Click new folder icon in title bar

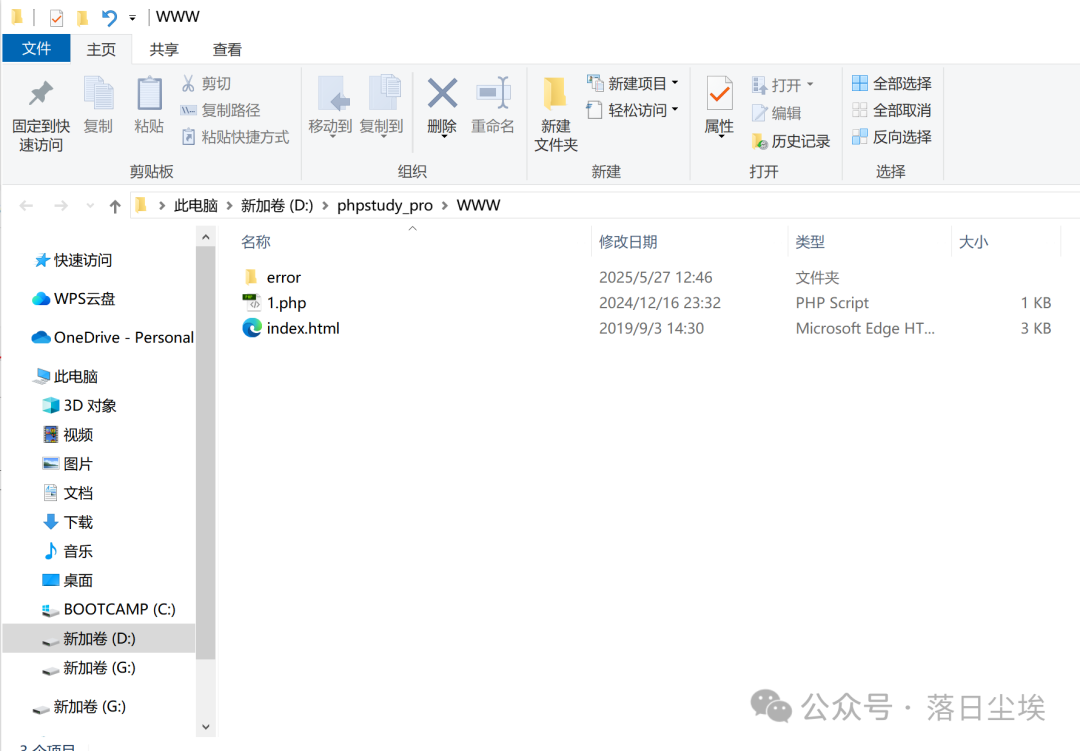(82, 17)
